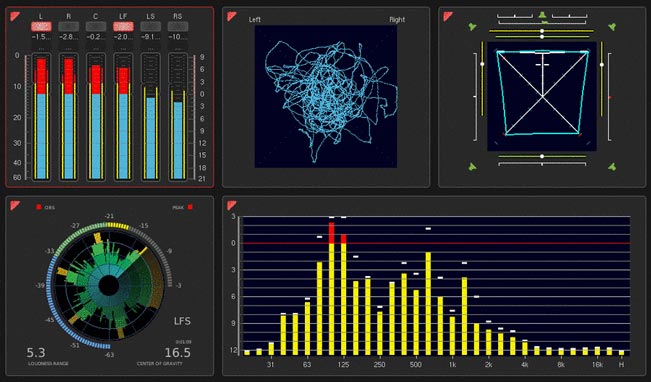Select the rear-left speaker icon in surround panel
651x382 pixels.
pos(472,167)
